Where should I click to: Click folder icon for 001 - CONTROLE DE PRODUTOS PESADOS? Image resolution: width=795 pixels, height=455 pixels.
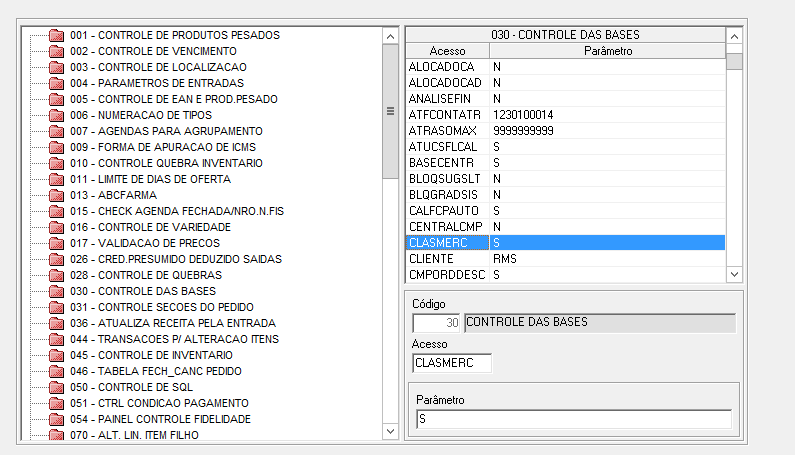pos(56,36)
